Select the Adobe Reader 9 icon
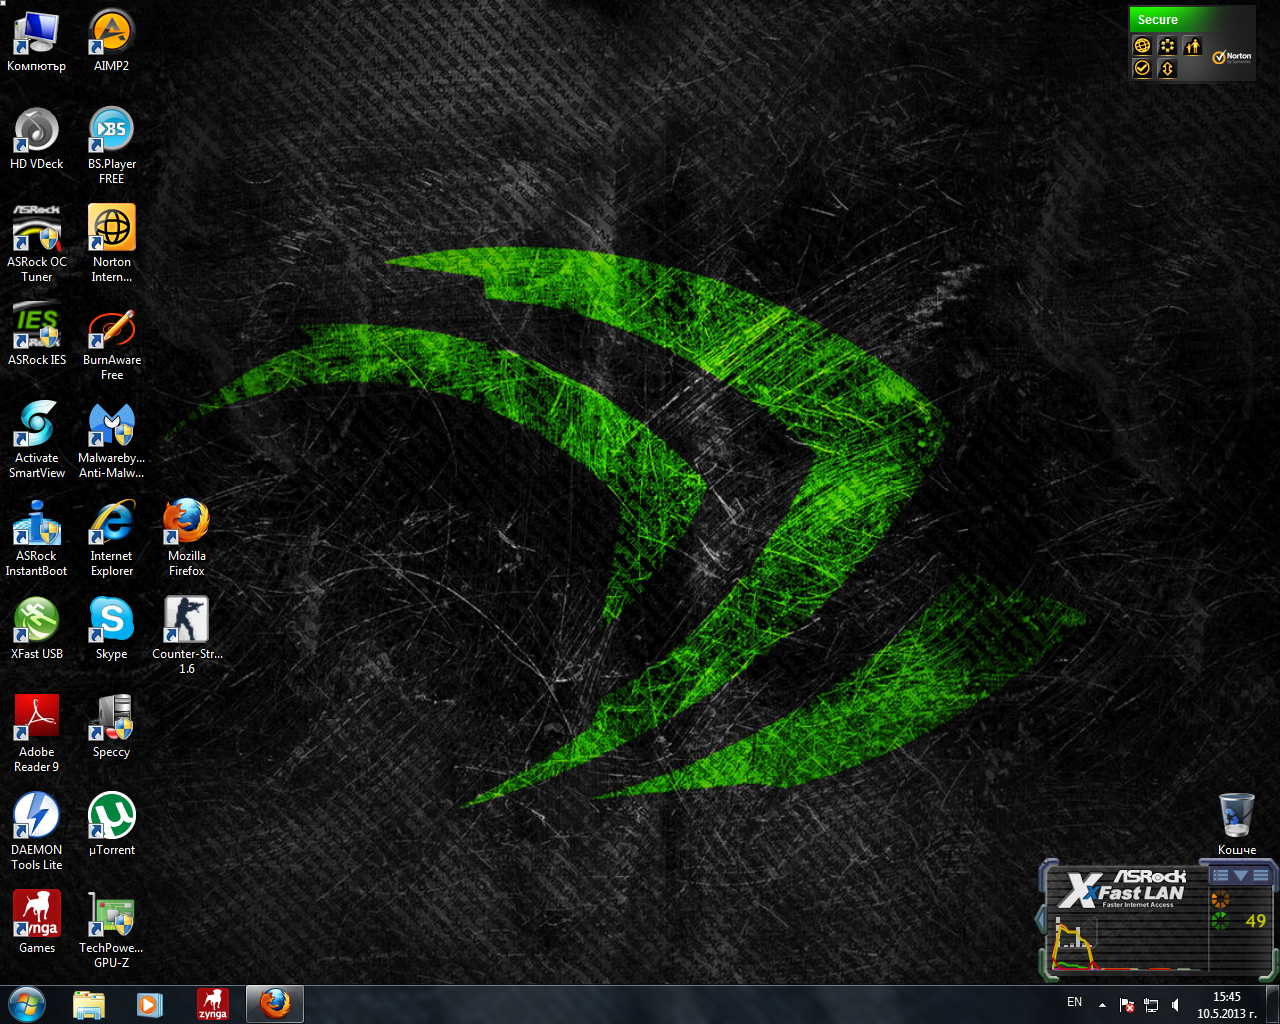The width and height of the screenshot is (1280, 1024). 36,734
